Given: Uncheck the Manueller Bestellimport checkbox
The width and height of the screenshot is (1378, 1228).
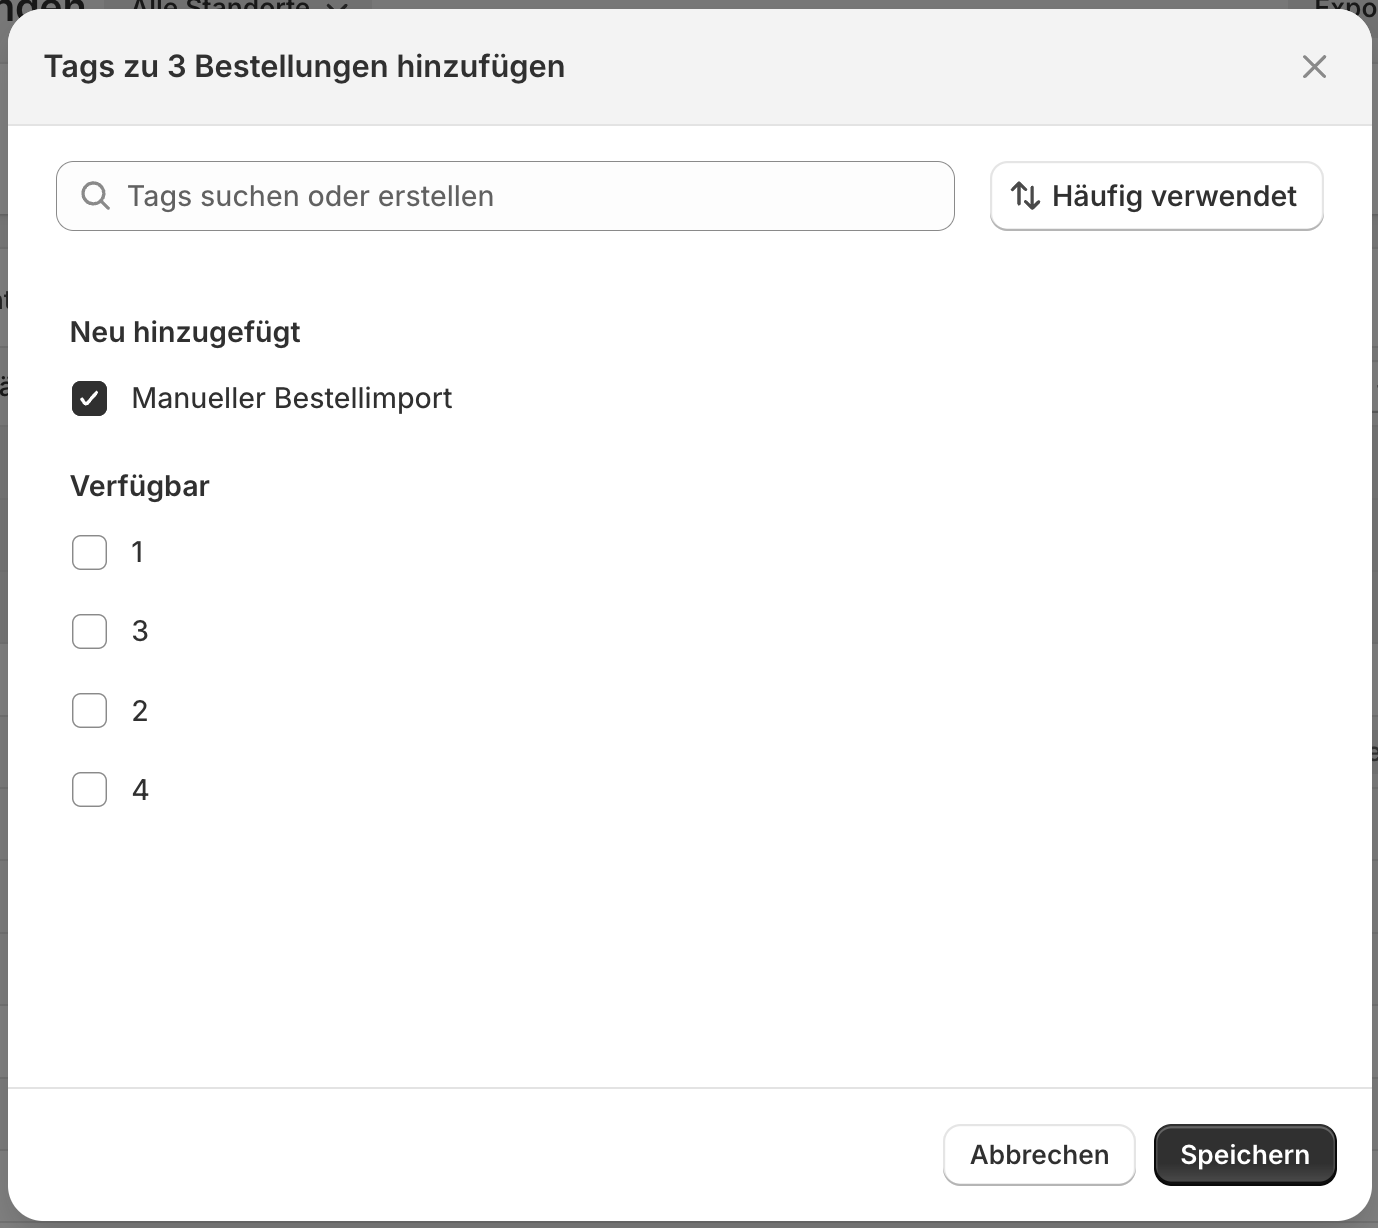Looking at the screenshot, I should (x=89, y=399).
